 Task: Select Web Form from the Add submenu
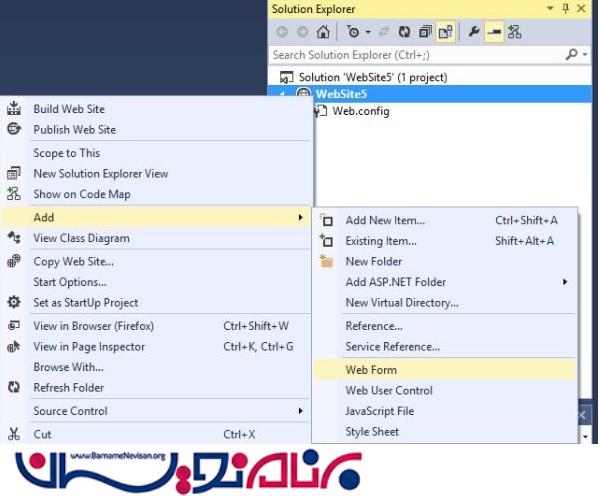tap(371, 370)
